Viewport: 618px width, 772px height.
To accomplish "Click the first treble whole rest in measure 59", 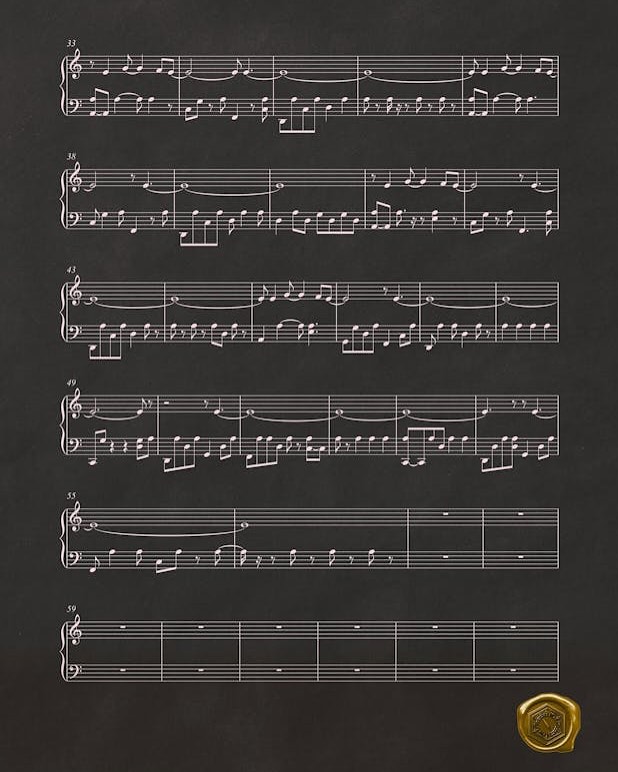I will point(123,627).
